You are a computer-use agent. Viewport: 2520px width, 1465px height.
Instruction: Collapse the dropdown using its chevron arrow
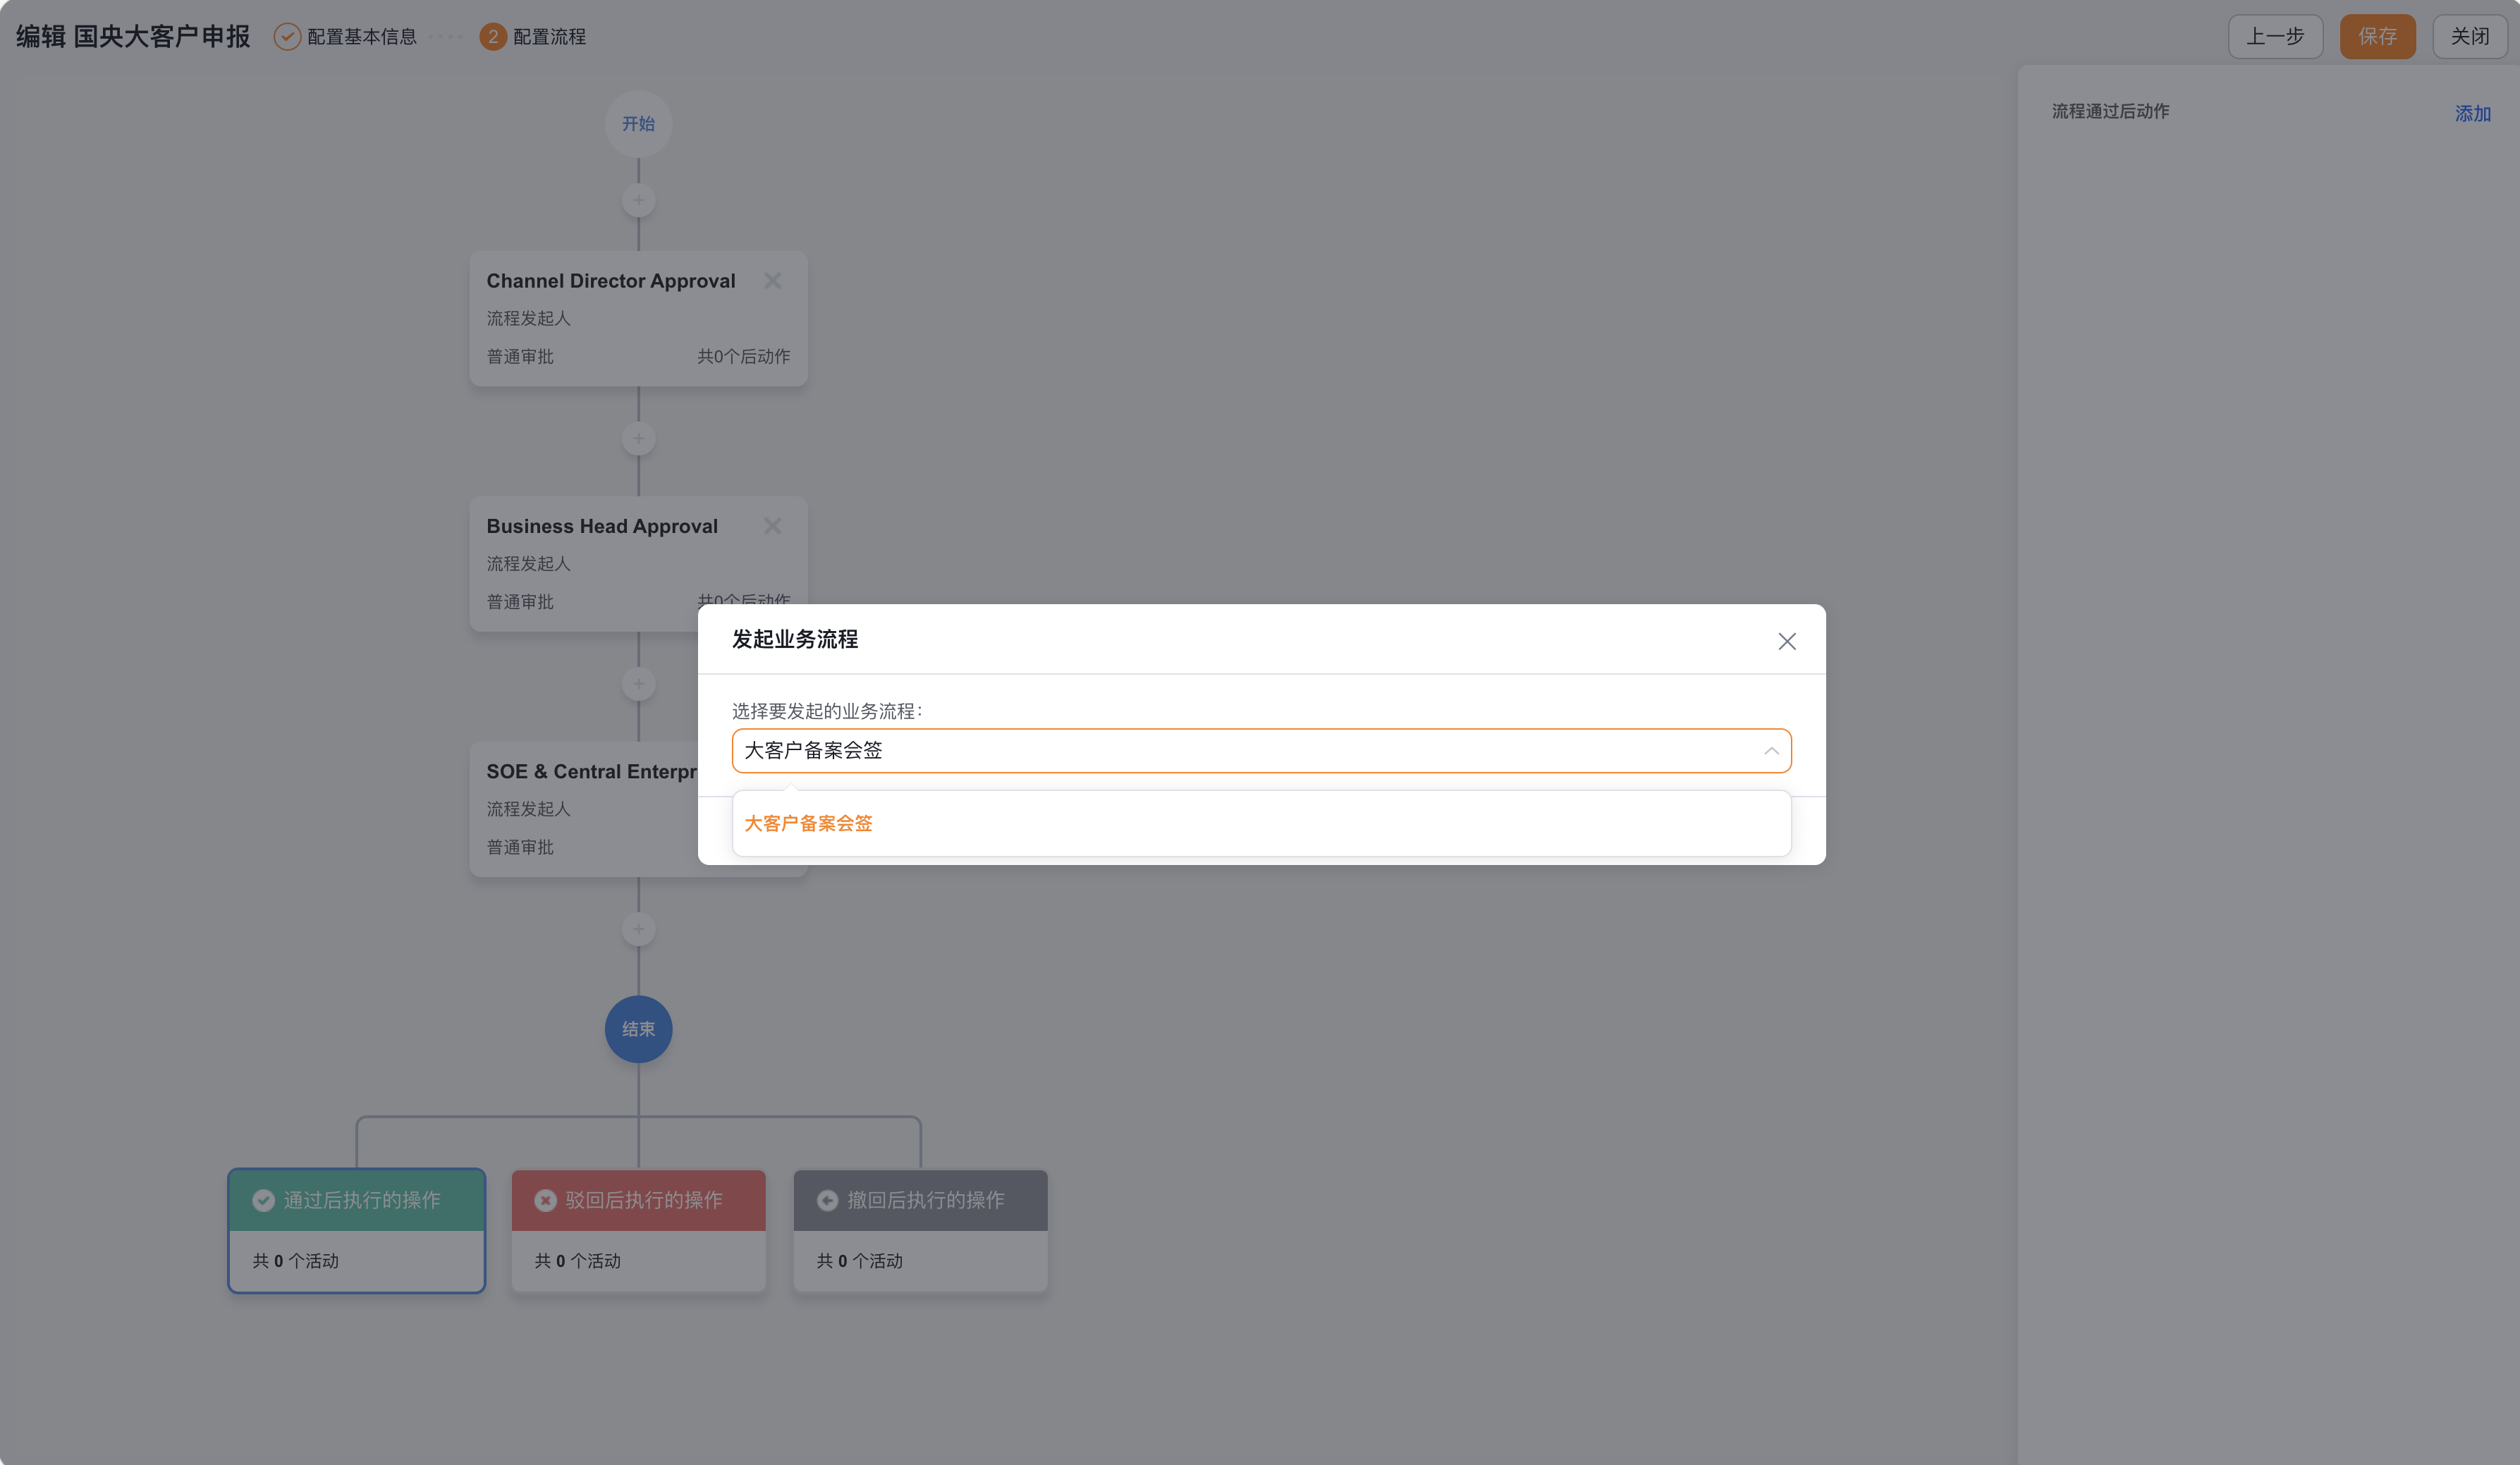click(1771, 751)
